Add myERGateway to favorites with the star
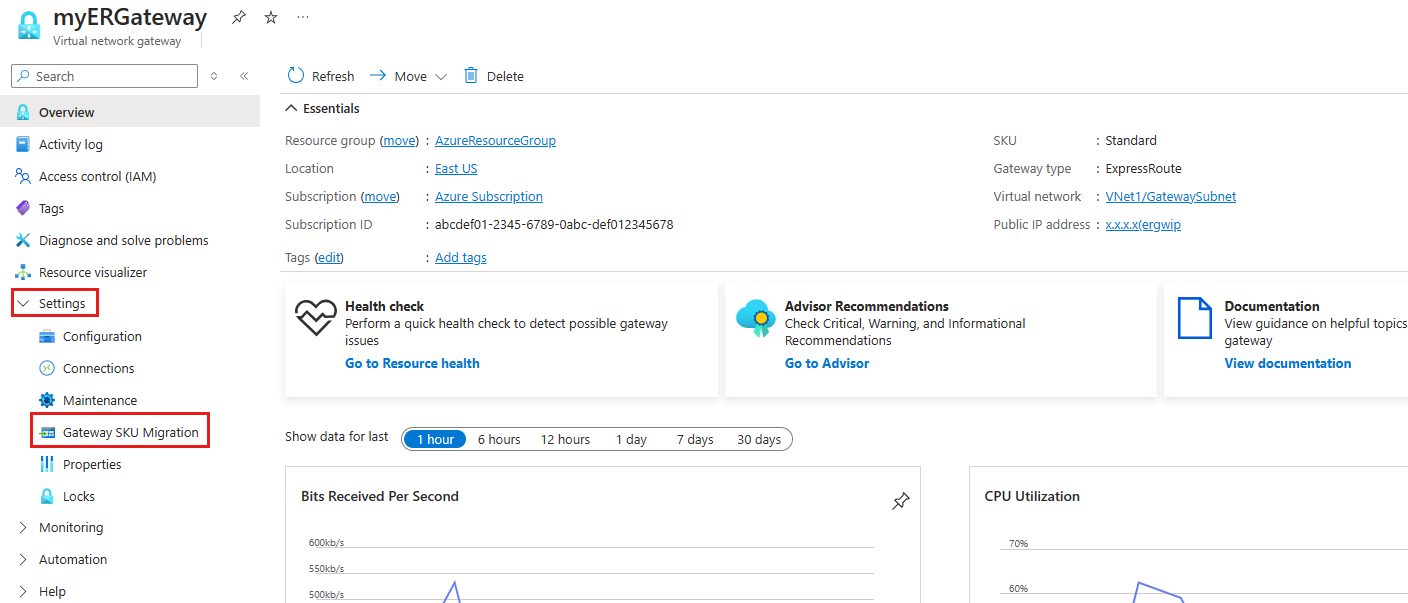This screenshot has width=1408, height=603. (271, 18)
